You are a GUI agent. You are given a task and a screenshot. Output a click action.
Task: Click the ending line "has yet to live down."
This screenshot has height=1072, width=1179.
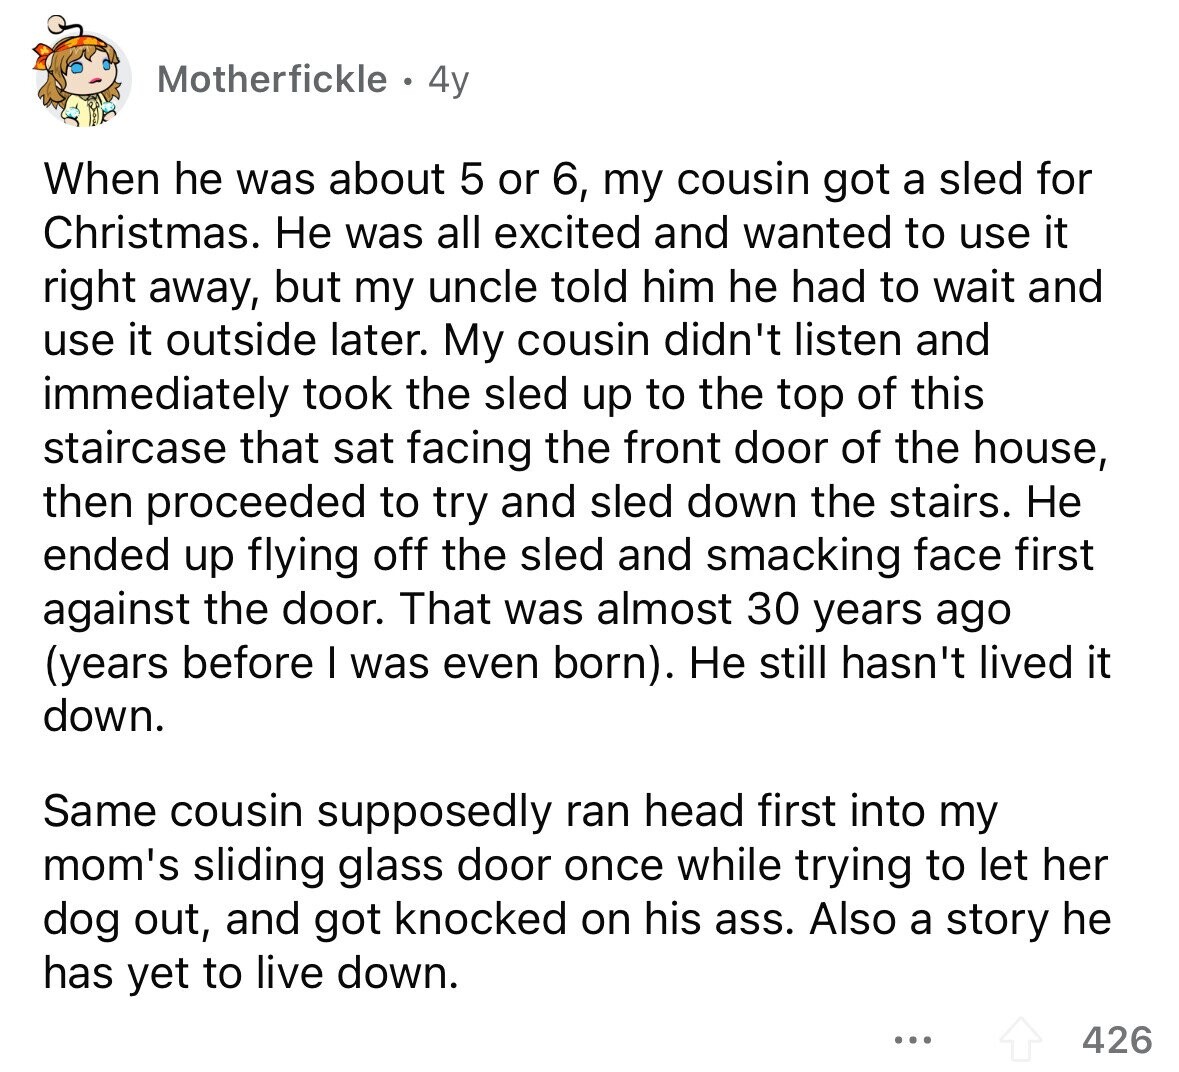point(250,974)
